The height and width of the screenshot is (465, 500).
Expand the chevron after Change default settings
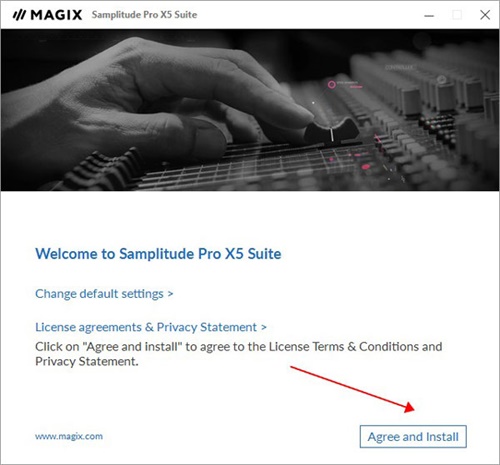[170, 294]
